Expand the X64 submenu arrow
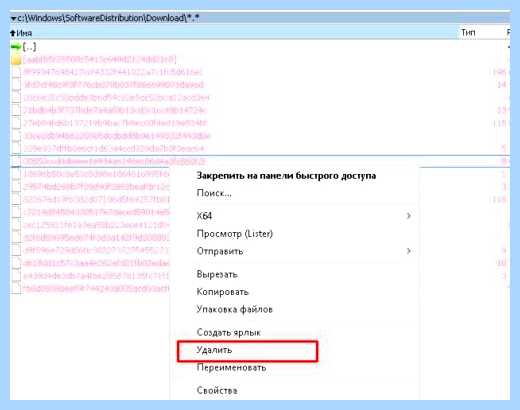This screenshot has width=520, height=410. 408,216
